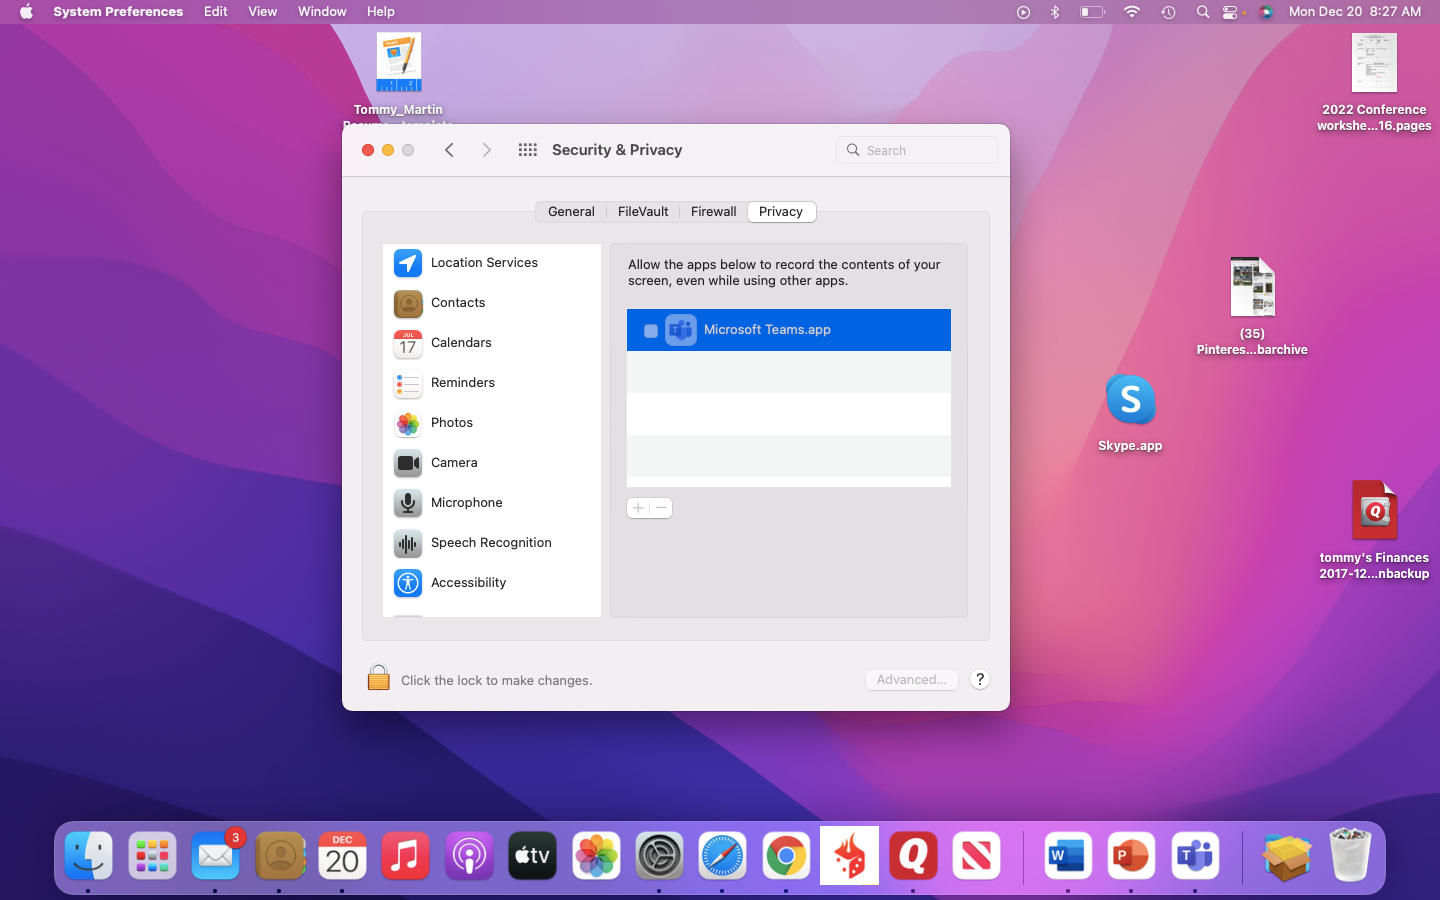The width and height of the screenshot is (1440, 900).
Task: Open Apple TV from the Dock
Action: 533,857
